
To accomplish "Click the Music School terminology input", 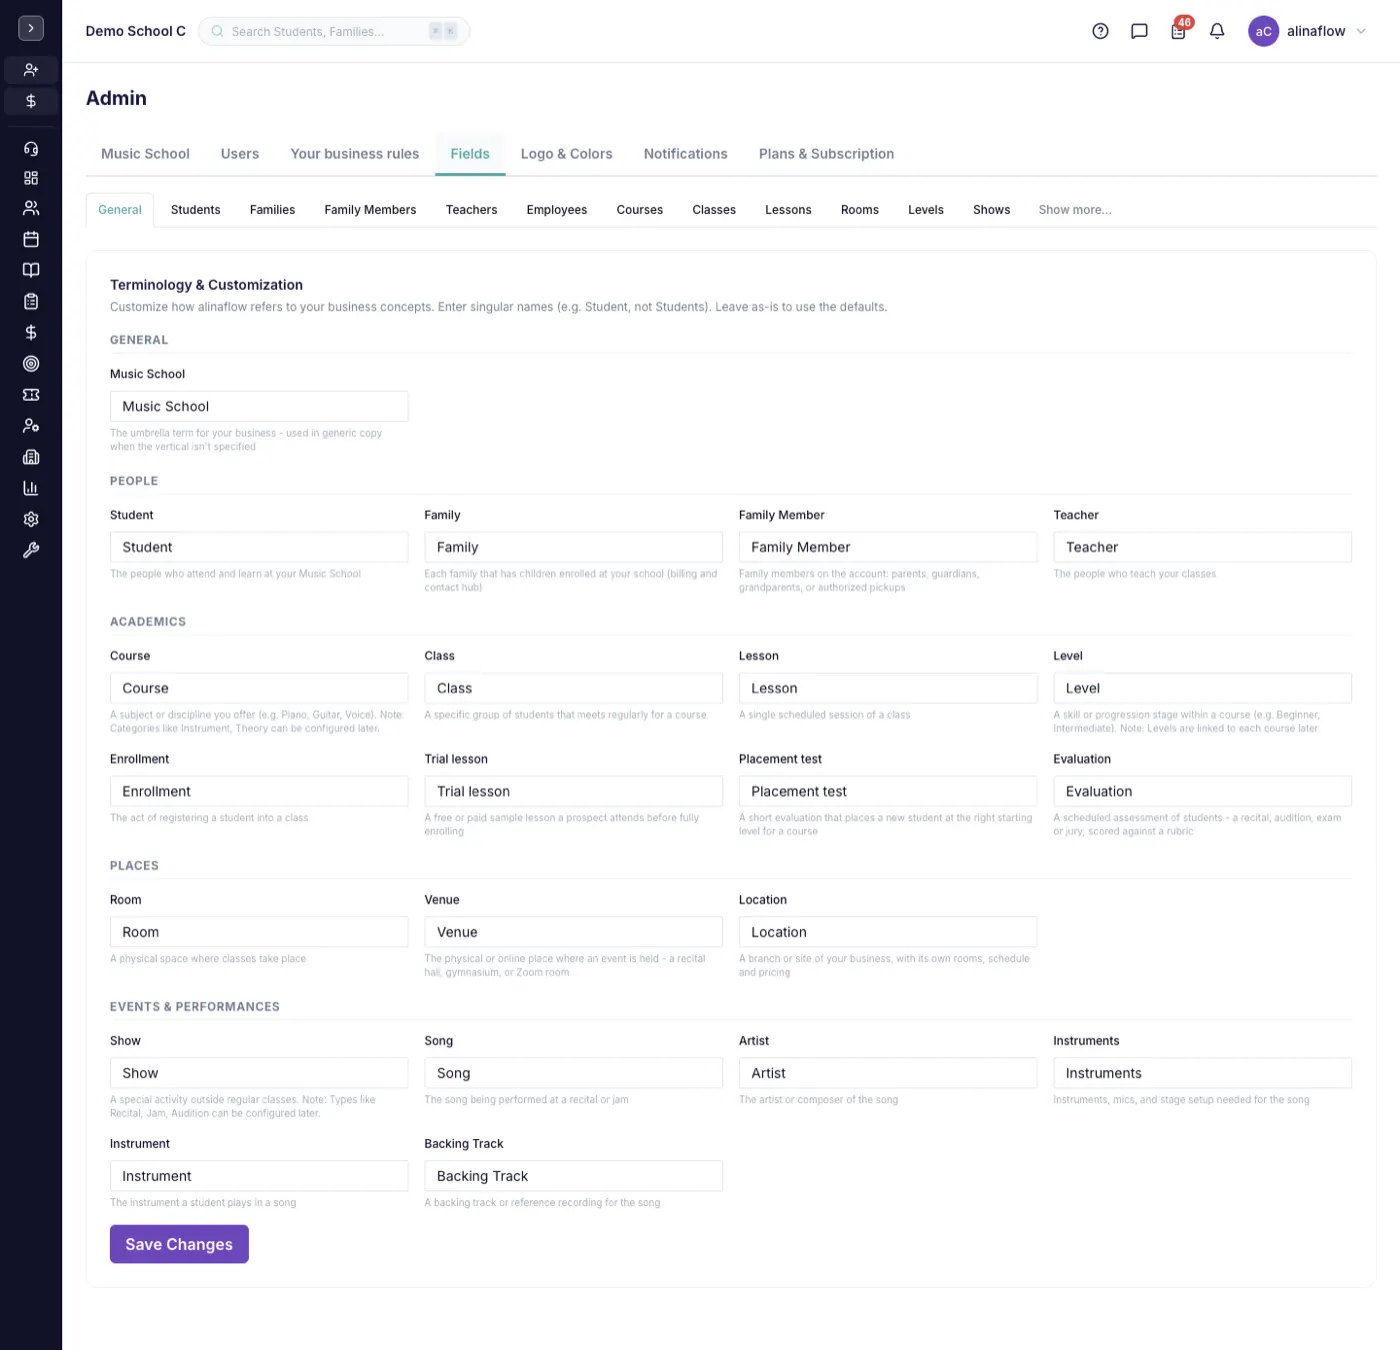I will 259,406.
